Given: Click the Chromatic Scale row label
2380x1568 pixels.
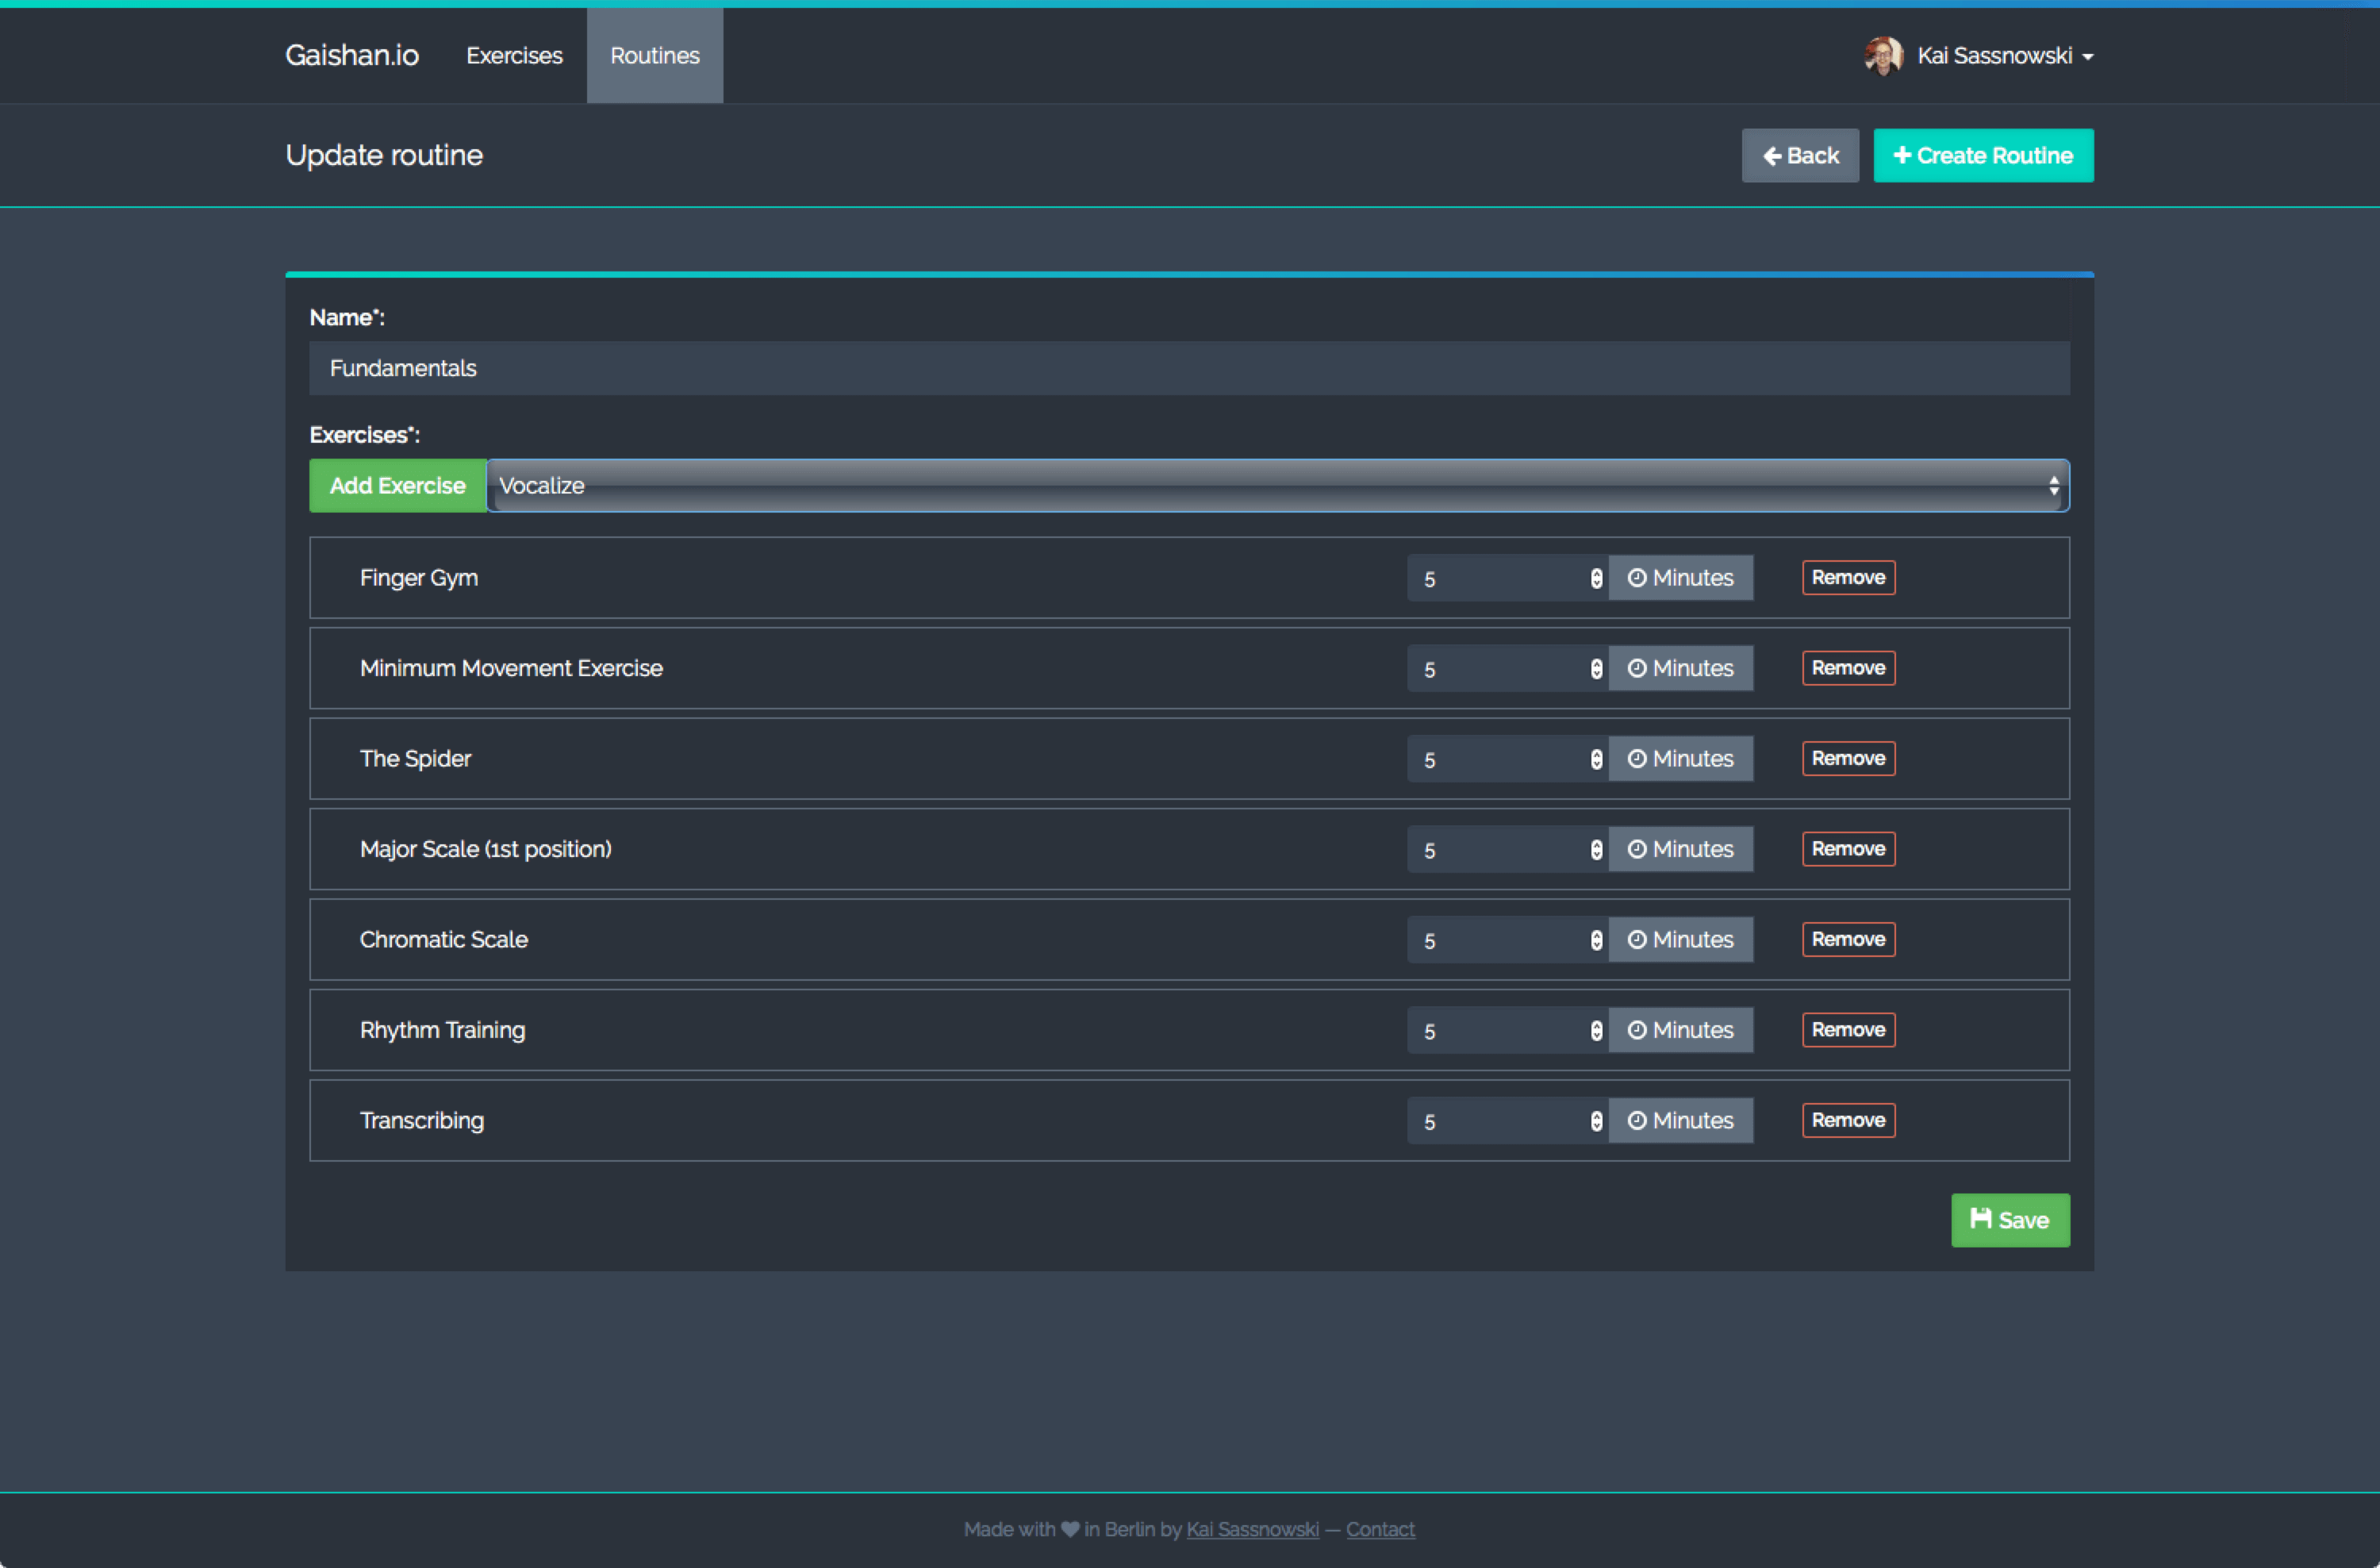Looking at the screenshot, I should pyautogui.click(x=443, y=940).
